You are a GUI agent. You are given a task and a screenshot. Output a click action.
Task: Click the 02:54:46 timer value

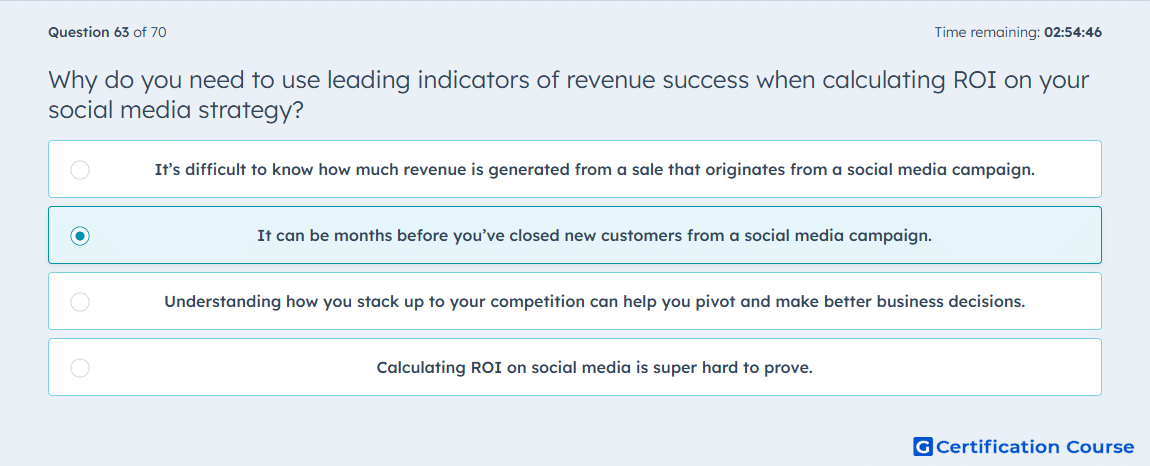coord(1072,32)
